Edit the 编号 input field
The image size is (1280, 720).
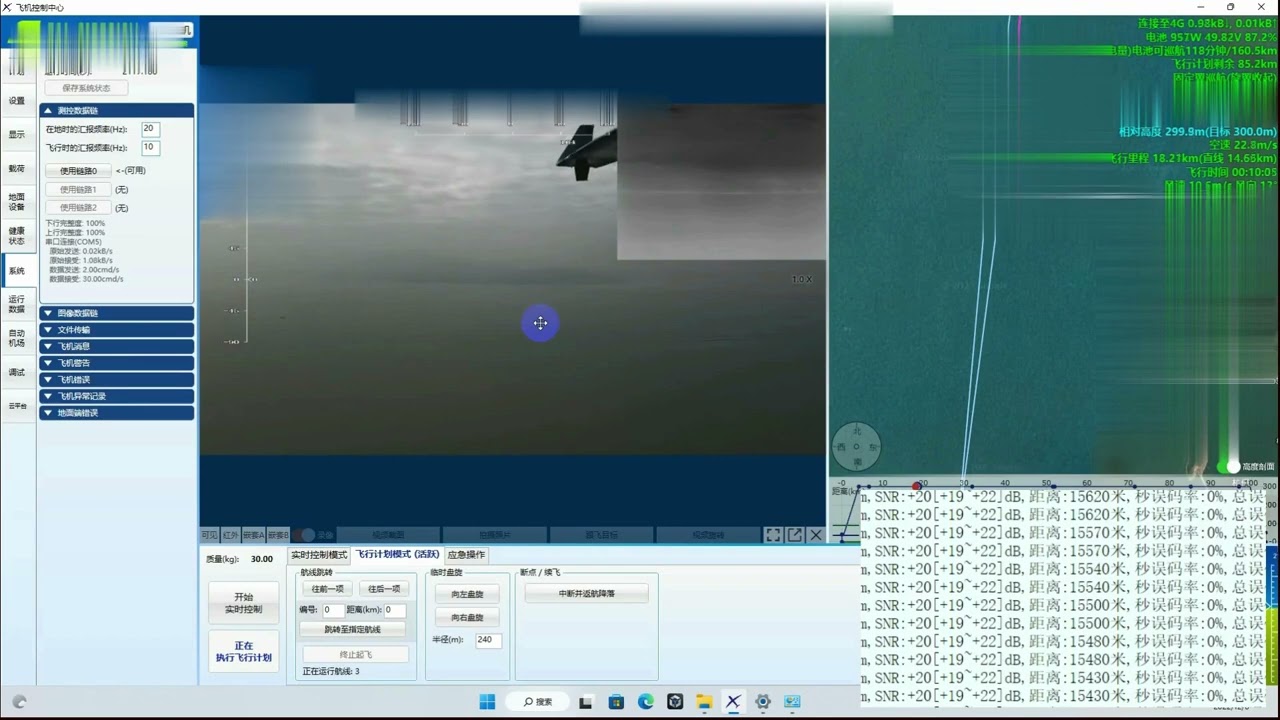tap(332, 610)
